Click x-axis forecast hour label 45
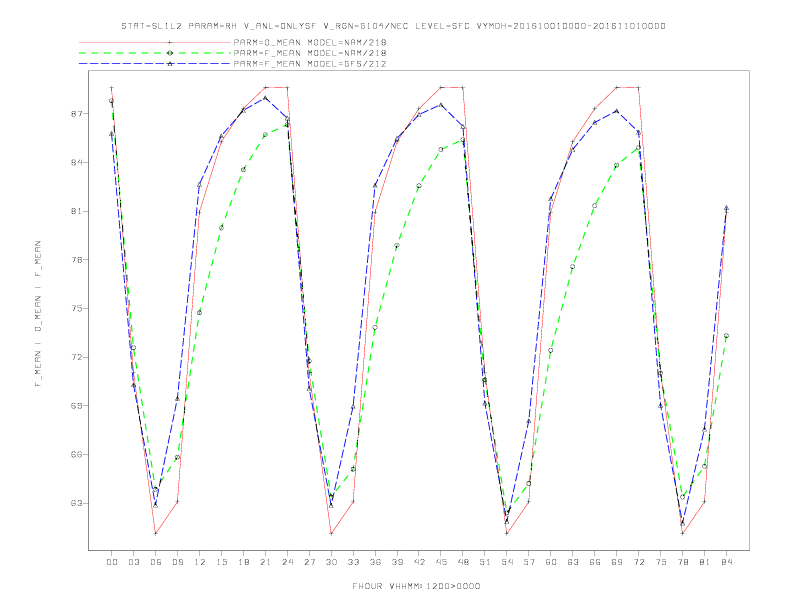The image size is (792, 612). point(441,562)
